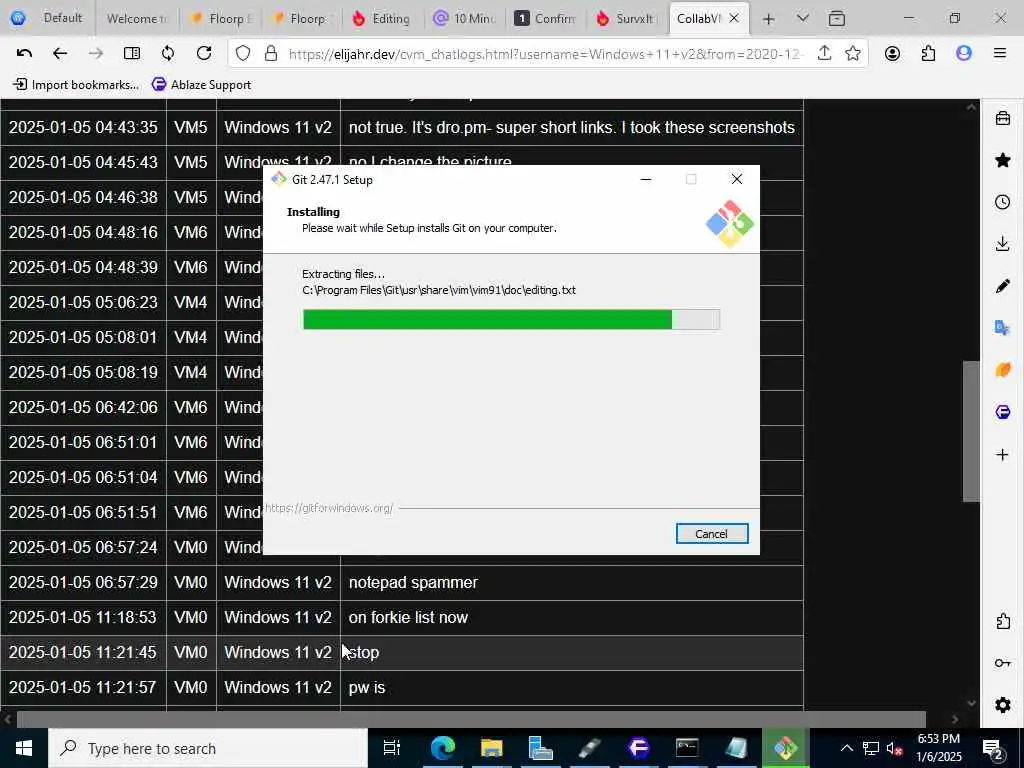Open the notes pencil in the sidebar
This screenshot has width=1024, height=768.
[1002, 286]
